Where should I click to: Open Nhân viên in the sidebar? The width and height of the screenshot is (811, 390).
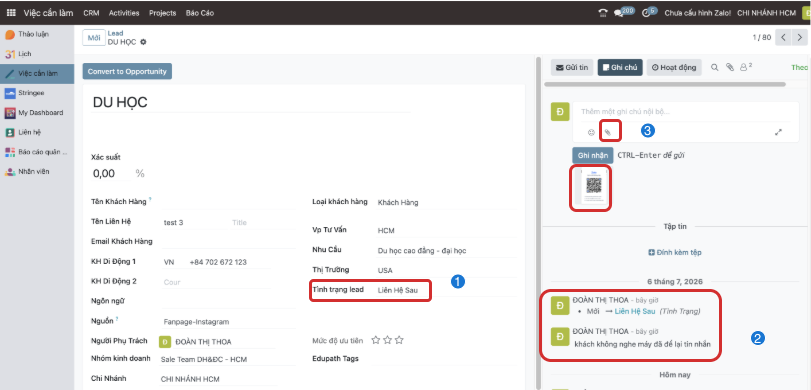(x=34, y=171)
